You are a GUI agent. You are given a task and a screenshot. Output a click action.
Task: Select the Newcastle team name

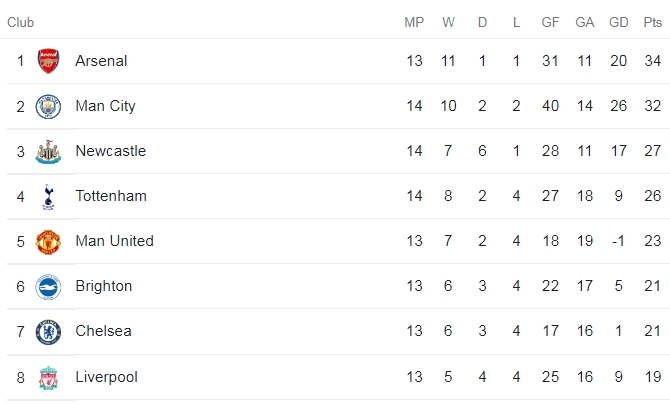tap(111, 151)
